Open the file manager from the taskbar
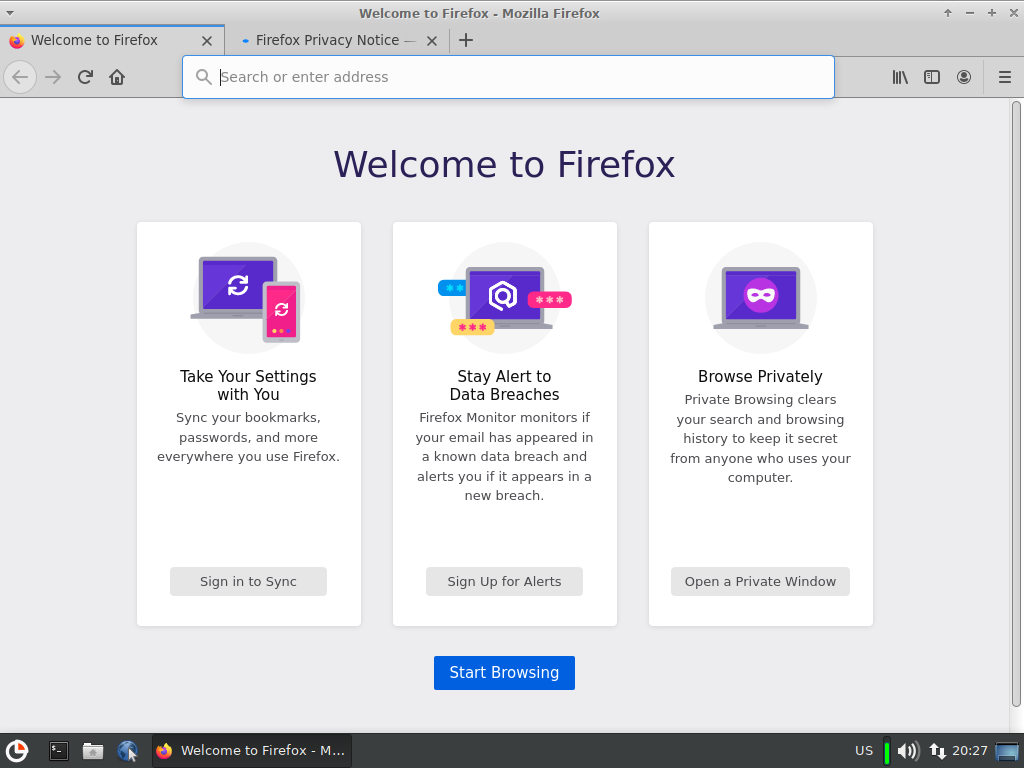Image resolution: width=1024 pixels, height=768 pixels. (x=93, y=751)
